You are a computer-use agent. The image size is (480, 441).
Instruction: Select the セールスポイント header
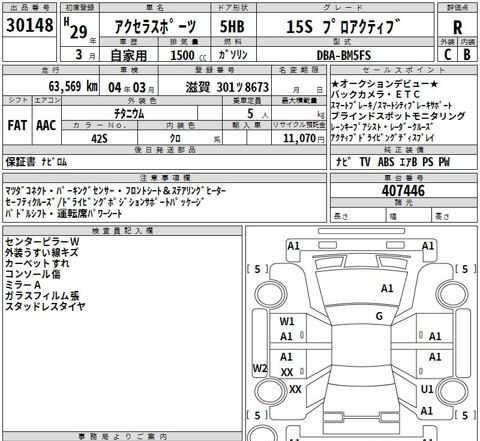404,70
